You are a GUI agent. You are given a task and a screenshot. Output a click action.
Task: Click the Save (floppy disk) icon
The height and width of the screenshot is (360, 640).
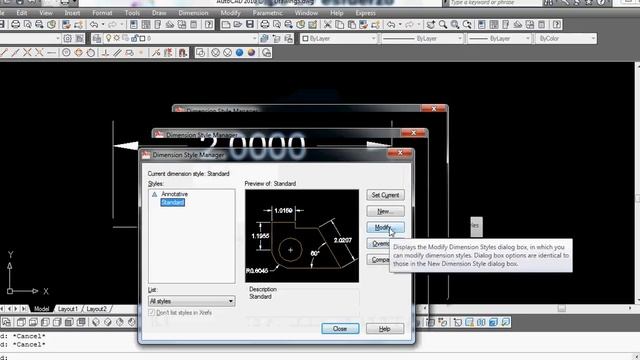point(249,24)
